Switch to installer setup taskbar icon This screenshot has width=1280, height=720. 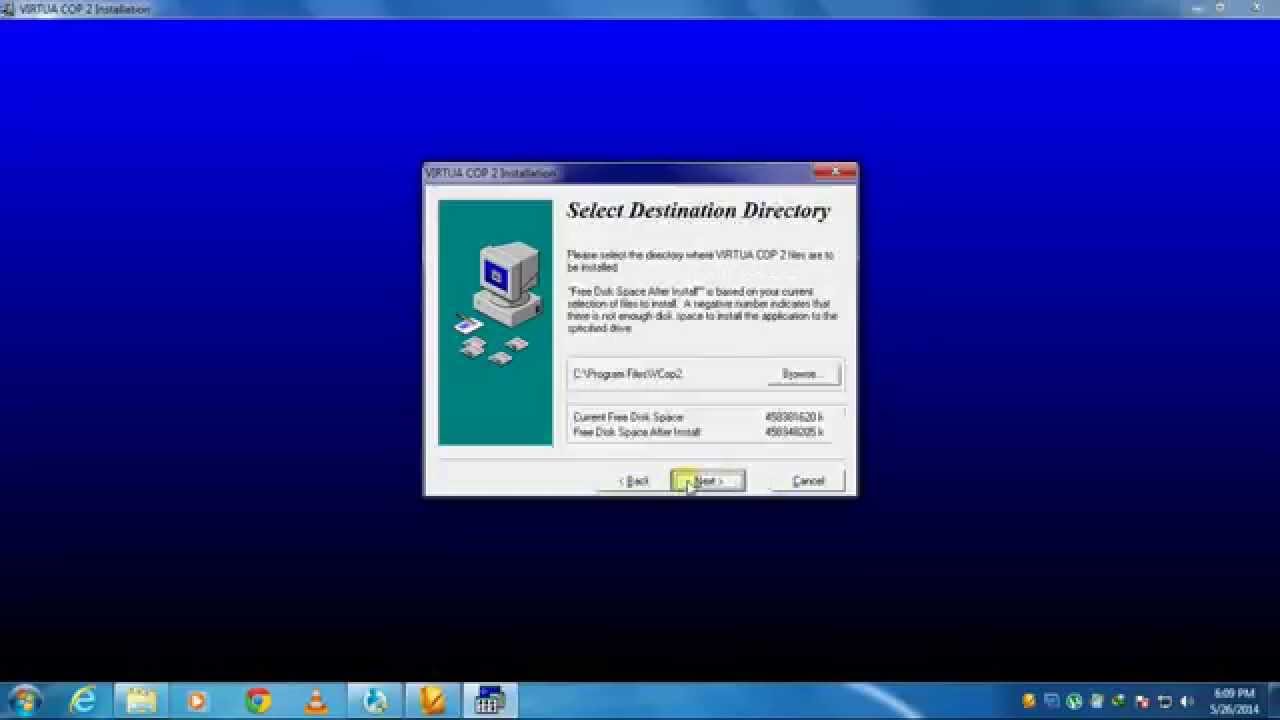click(490, 701)
